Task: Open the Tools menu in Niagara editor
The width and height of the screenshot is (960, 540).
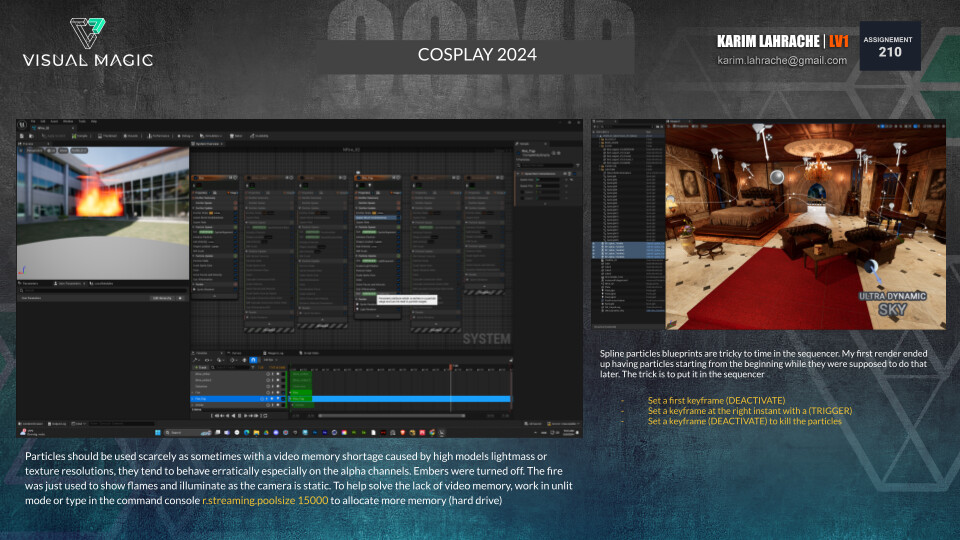Action: click(x=82, y=121)
